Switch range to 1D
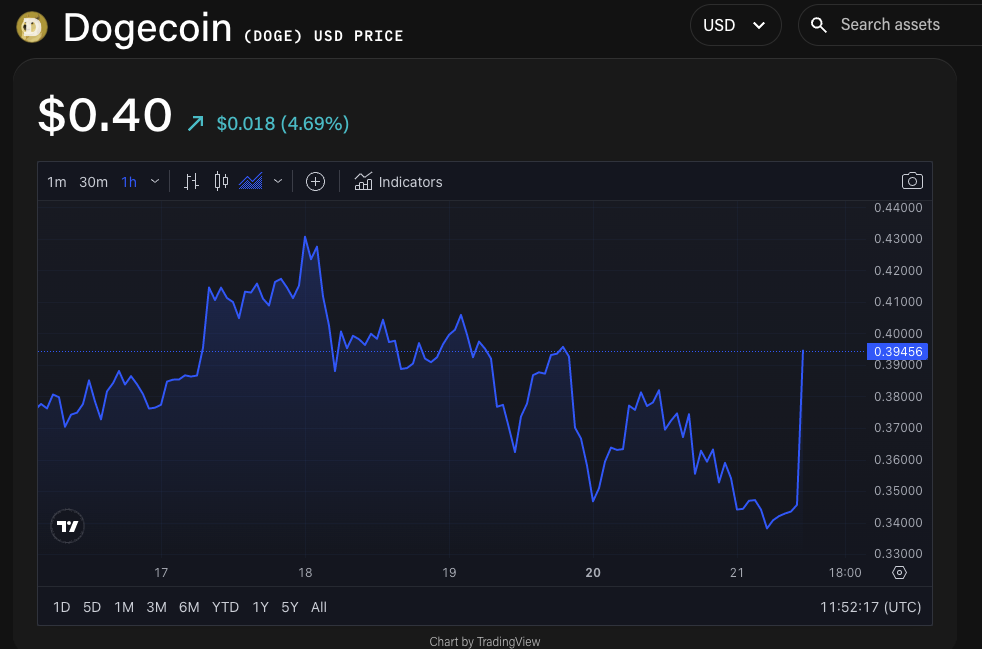The width and height of the screenshot is (982, 649). point(61,607)
